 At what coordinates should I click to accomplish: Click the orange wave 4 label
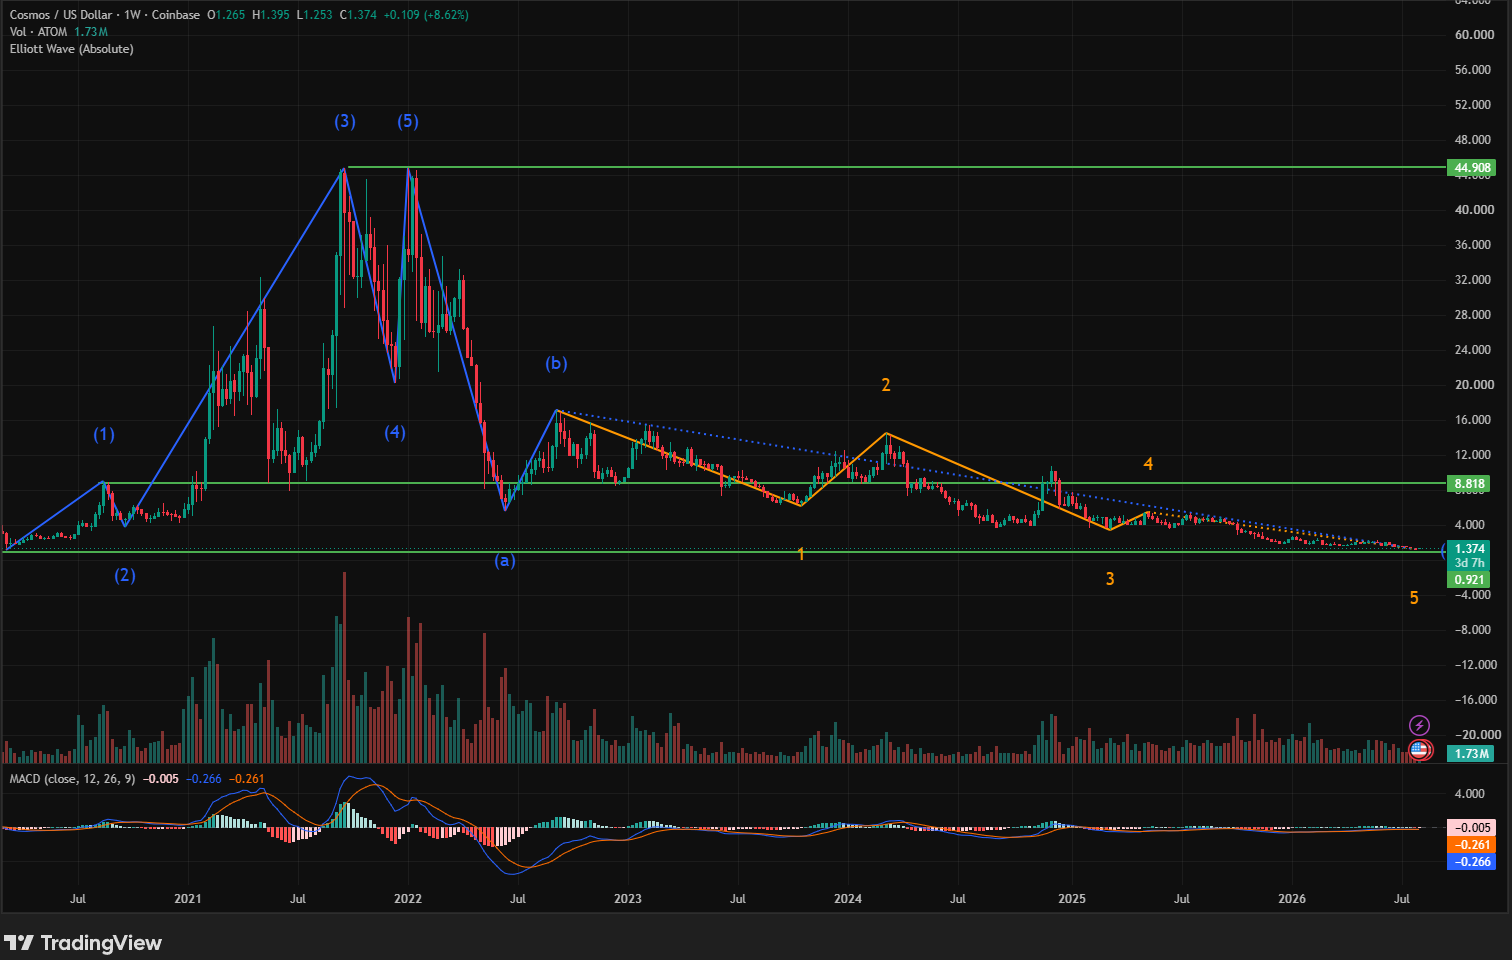[x=1149, y=464]
